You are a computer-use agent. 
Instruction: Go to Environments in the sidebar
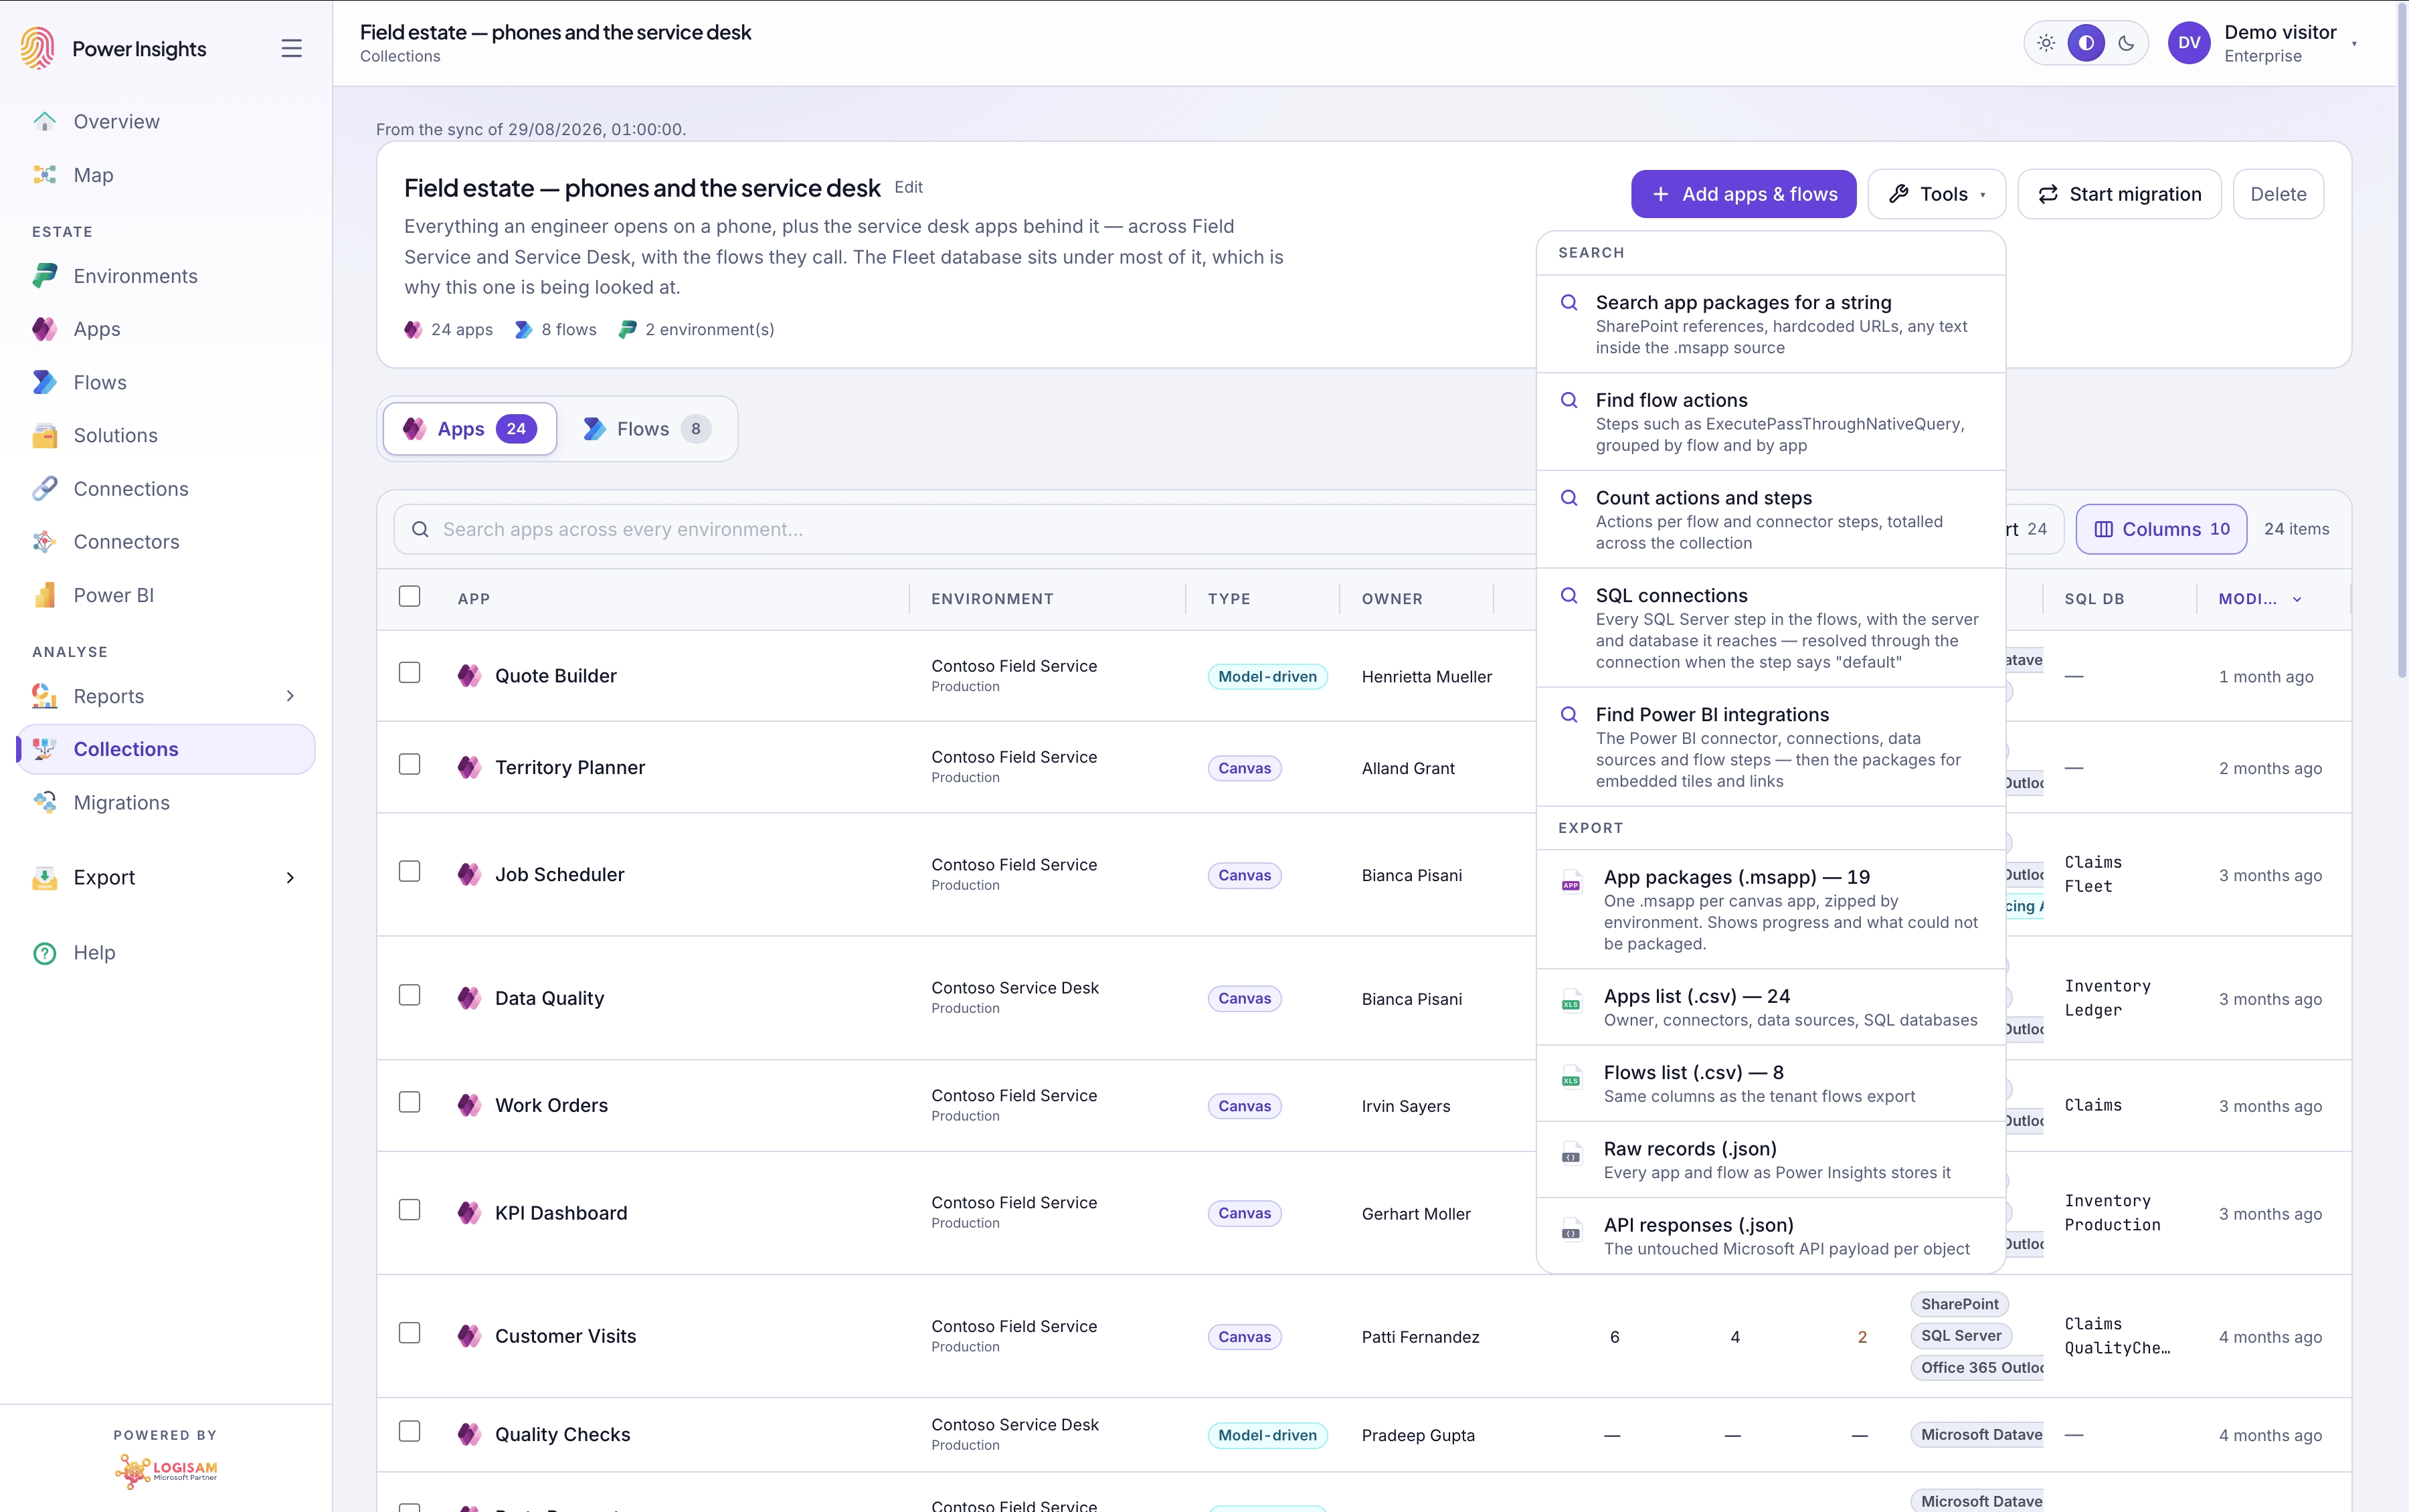[x=166, y=276]
